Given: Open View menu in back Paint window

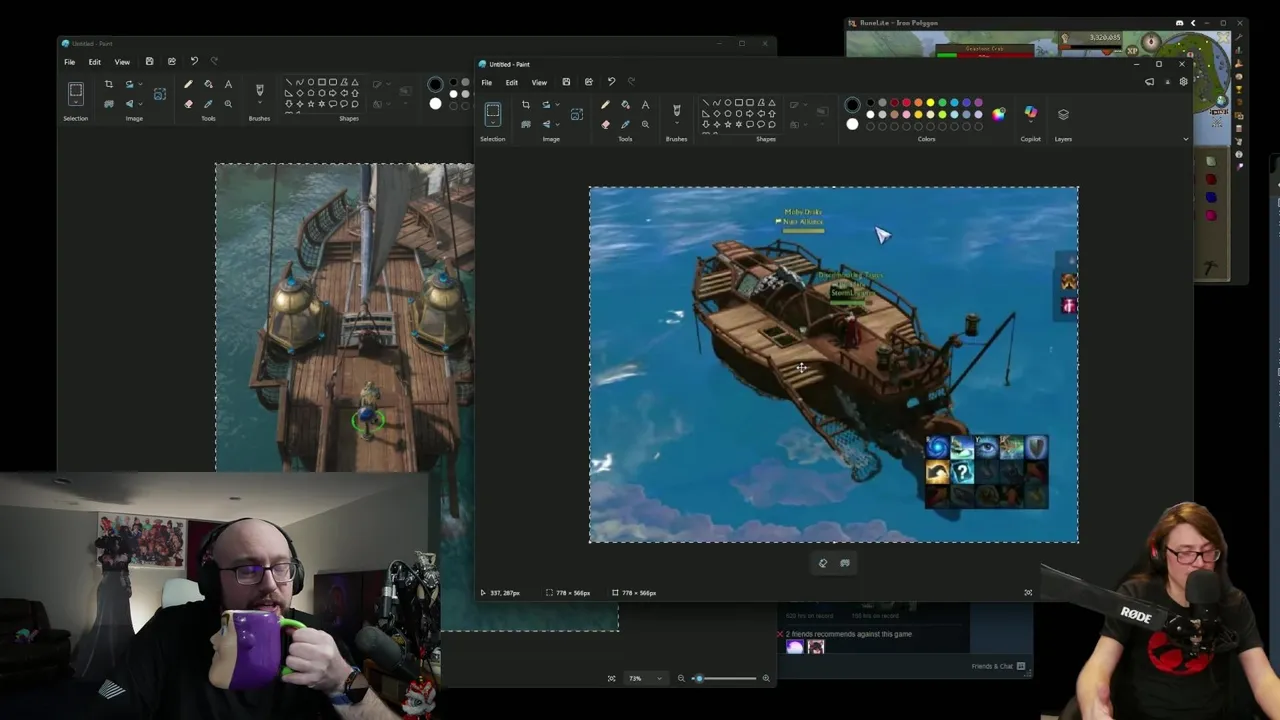Looking at the screenshot, I should pyautogui.click(x=122, y=62).
